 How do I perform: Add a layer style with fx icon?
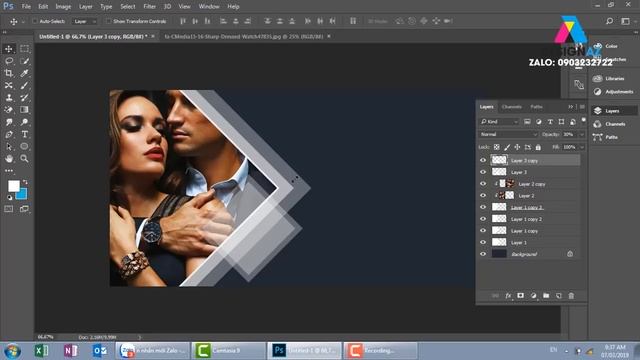pyautogui.click(x=508, y=296)
